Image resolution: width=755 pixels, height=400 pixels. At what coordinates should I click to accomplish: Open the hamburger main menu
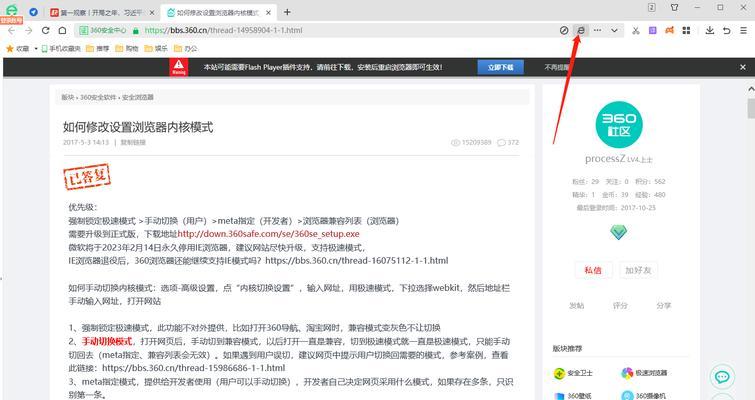pos(743,30)
